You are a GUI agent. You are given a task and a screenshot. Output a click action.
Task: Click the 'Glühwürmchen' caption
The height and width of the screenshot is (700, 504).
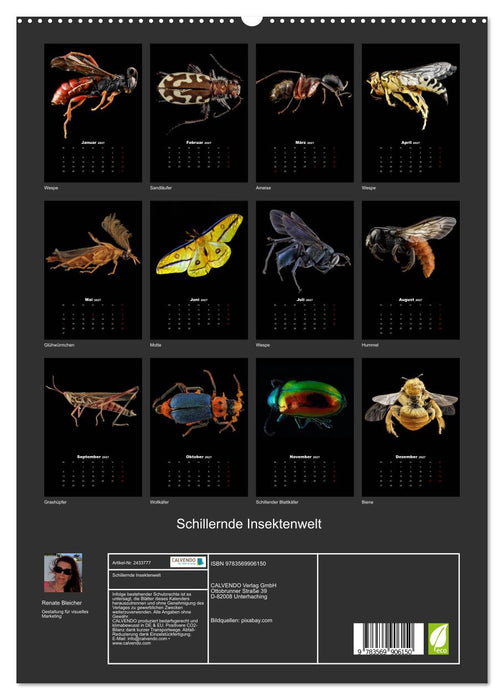pyautogui.click(x=59, y=345)
